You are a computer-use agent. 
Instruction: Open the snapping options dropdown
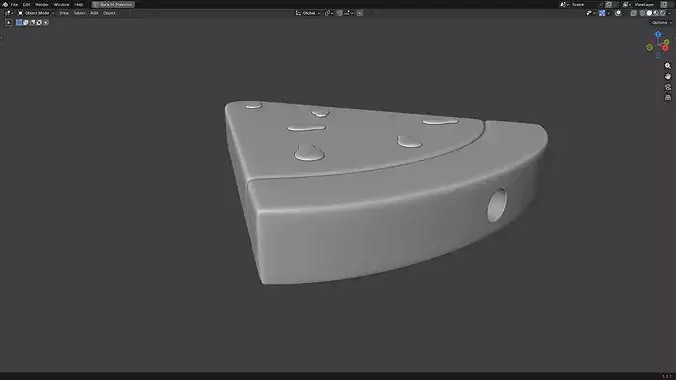[x=349, y=13]
